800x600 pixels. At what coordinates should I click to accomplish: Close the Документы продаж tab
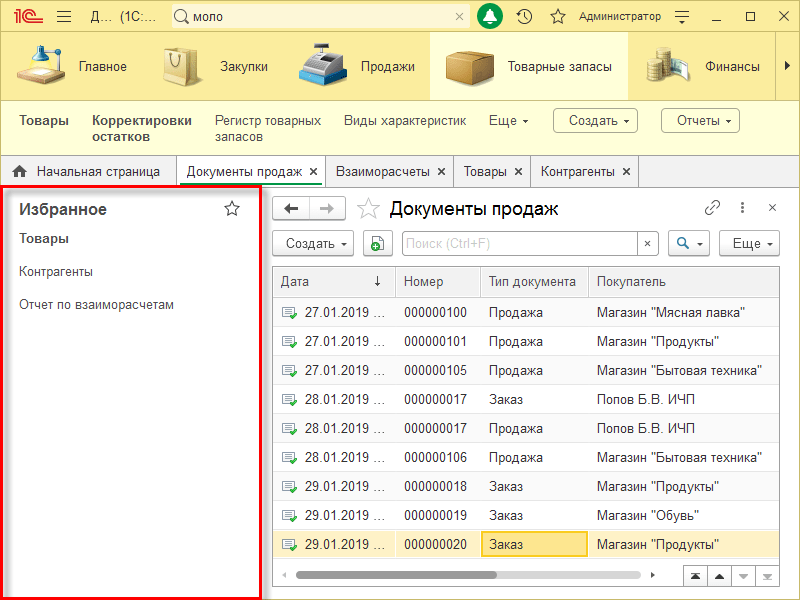coord(314,171)
